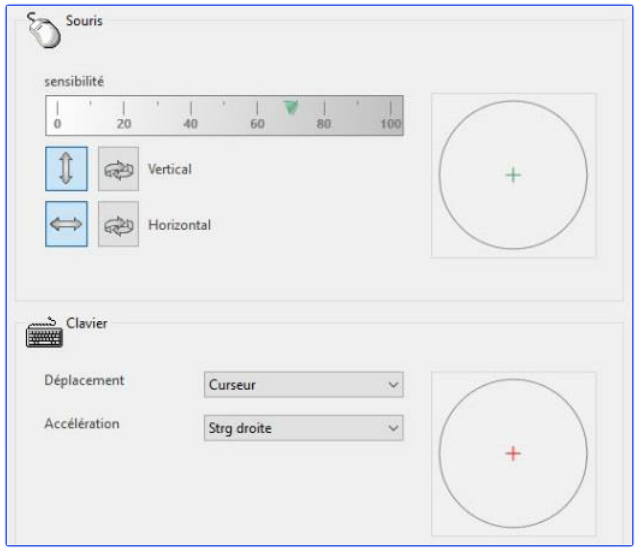Screen dimensions: 638x553
Task: Click the invert icon next to Vertical
Action: point(118,169)
